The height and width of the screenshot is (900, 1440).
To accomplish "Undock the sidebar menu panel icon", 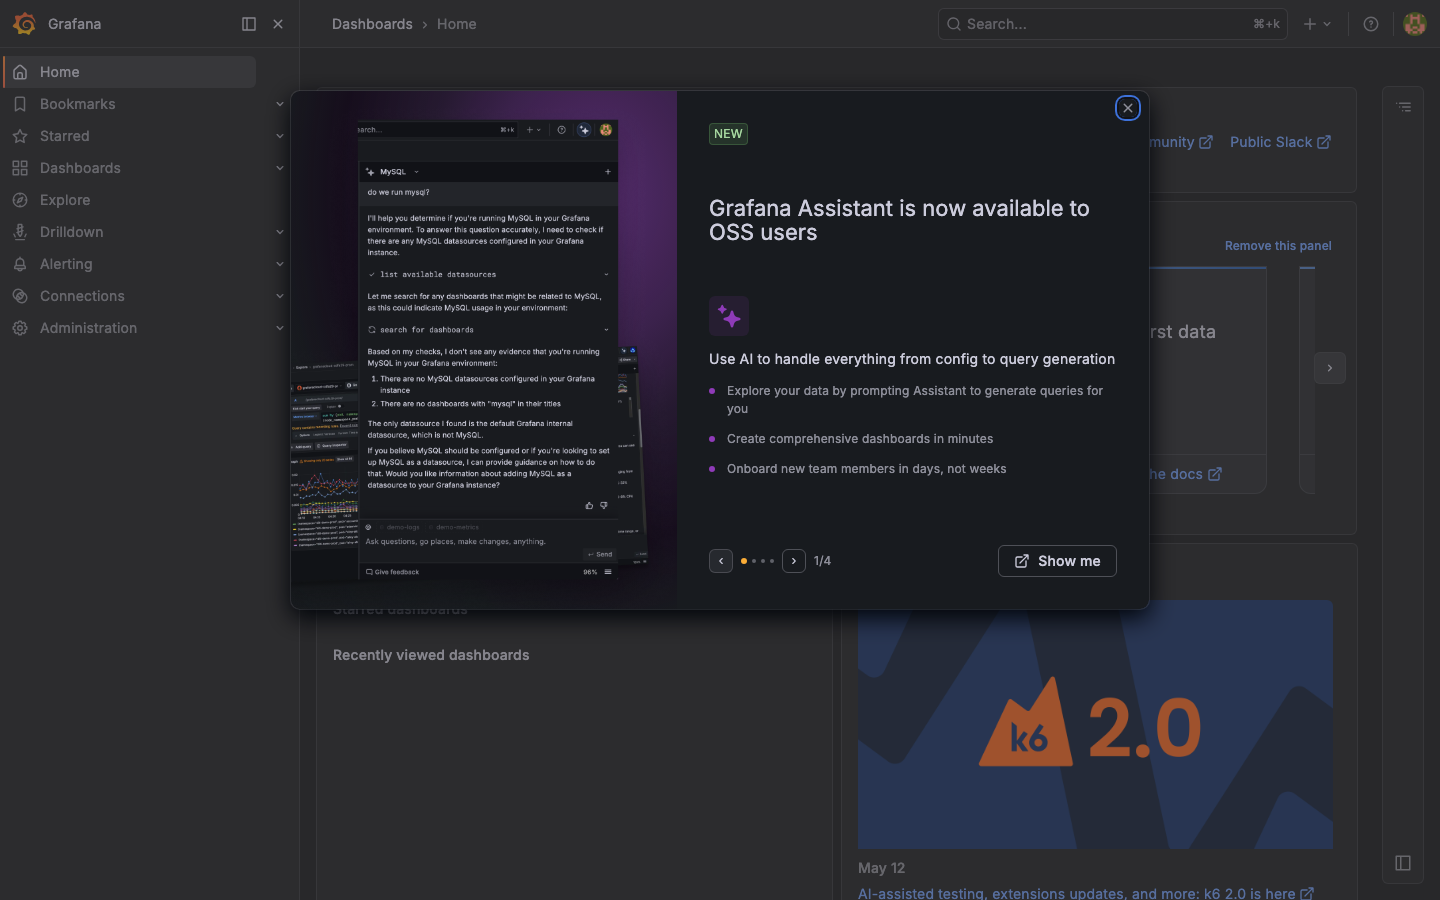I will click(249, 24).
